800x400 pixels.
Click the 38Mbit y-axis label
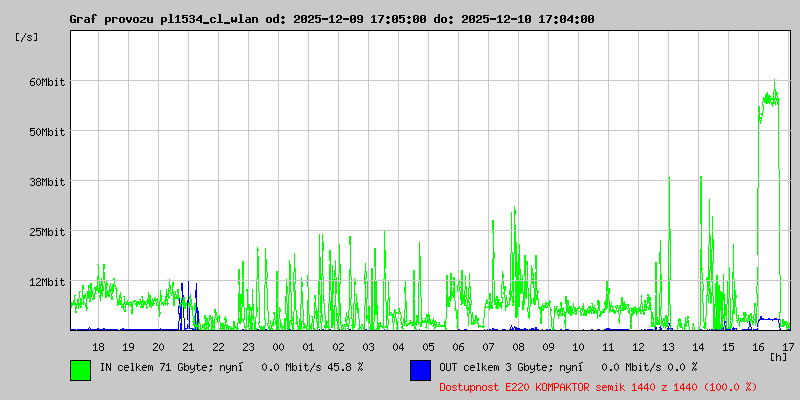point(47,182)
